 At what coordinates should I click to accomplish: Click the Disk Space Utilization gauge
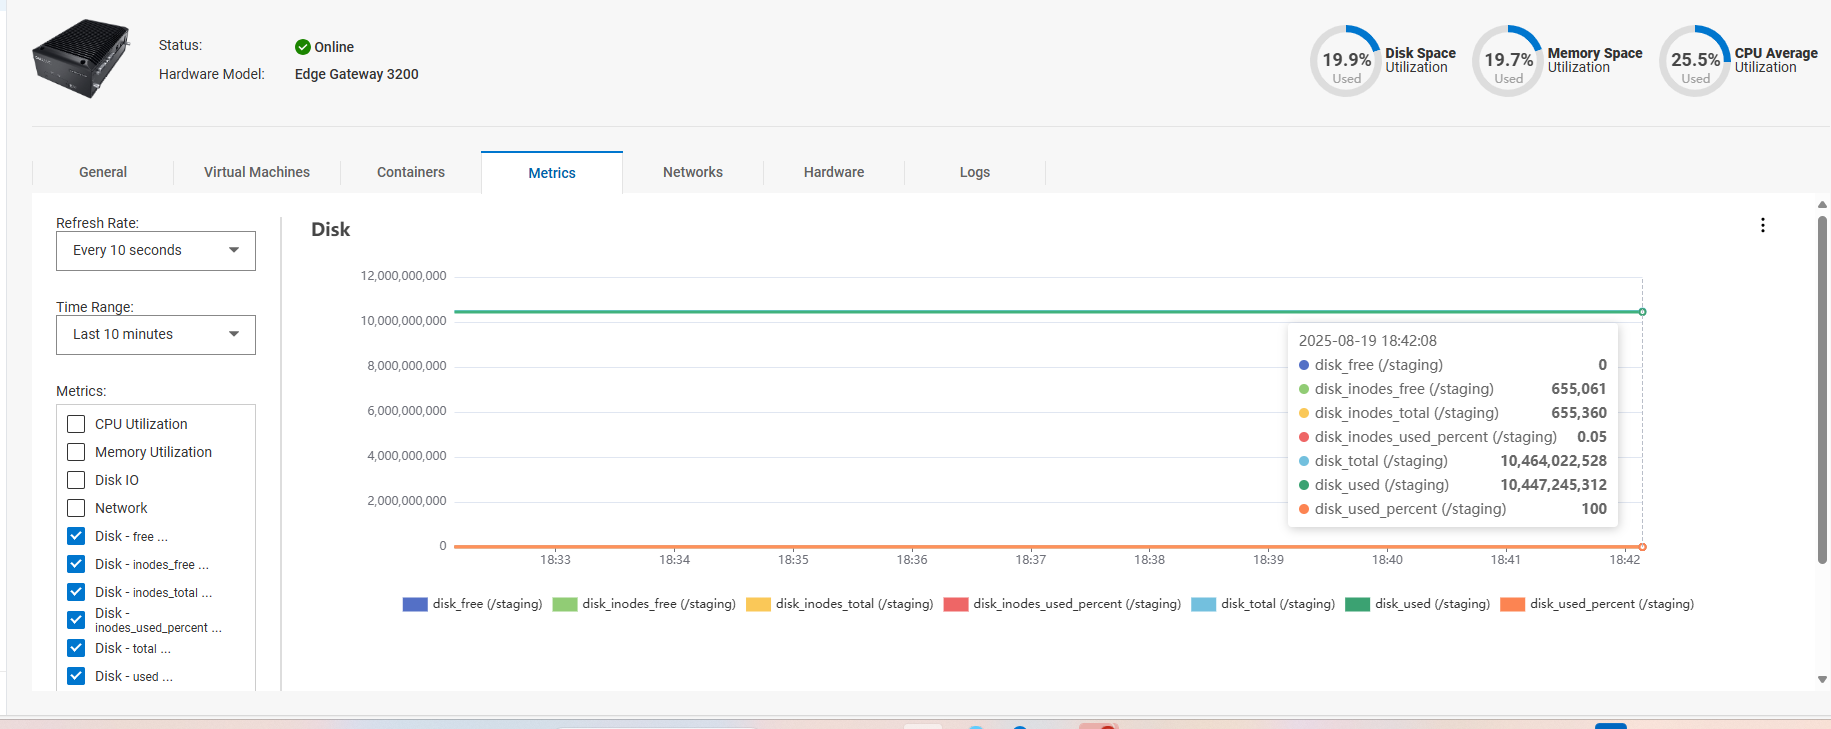point(1346,61)
